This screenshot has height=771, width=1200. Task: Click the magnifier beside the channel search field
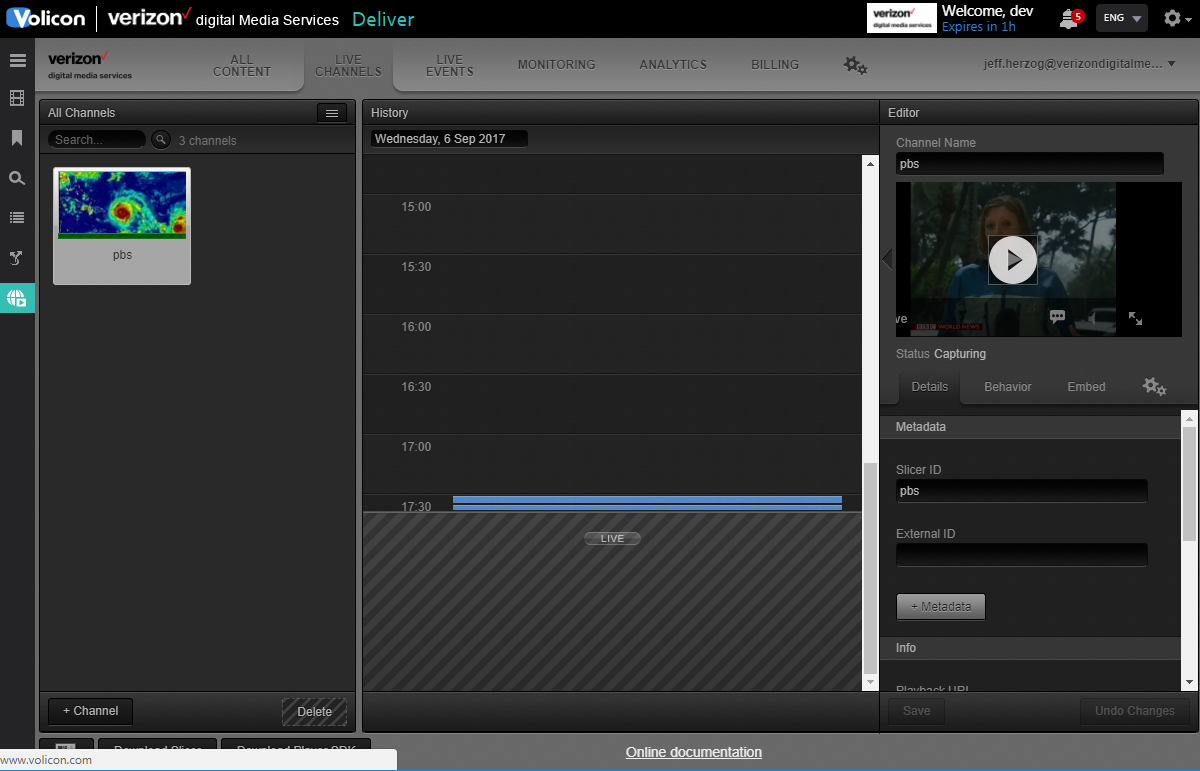pyautogui.click(x=161, y=140)
